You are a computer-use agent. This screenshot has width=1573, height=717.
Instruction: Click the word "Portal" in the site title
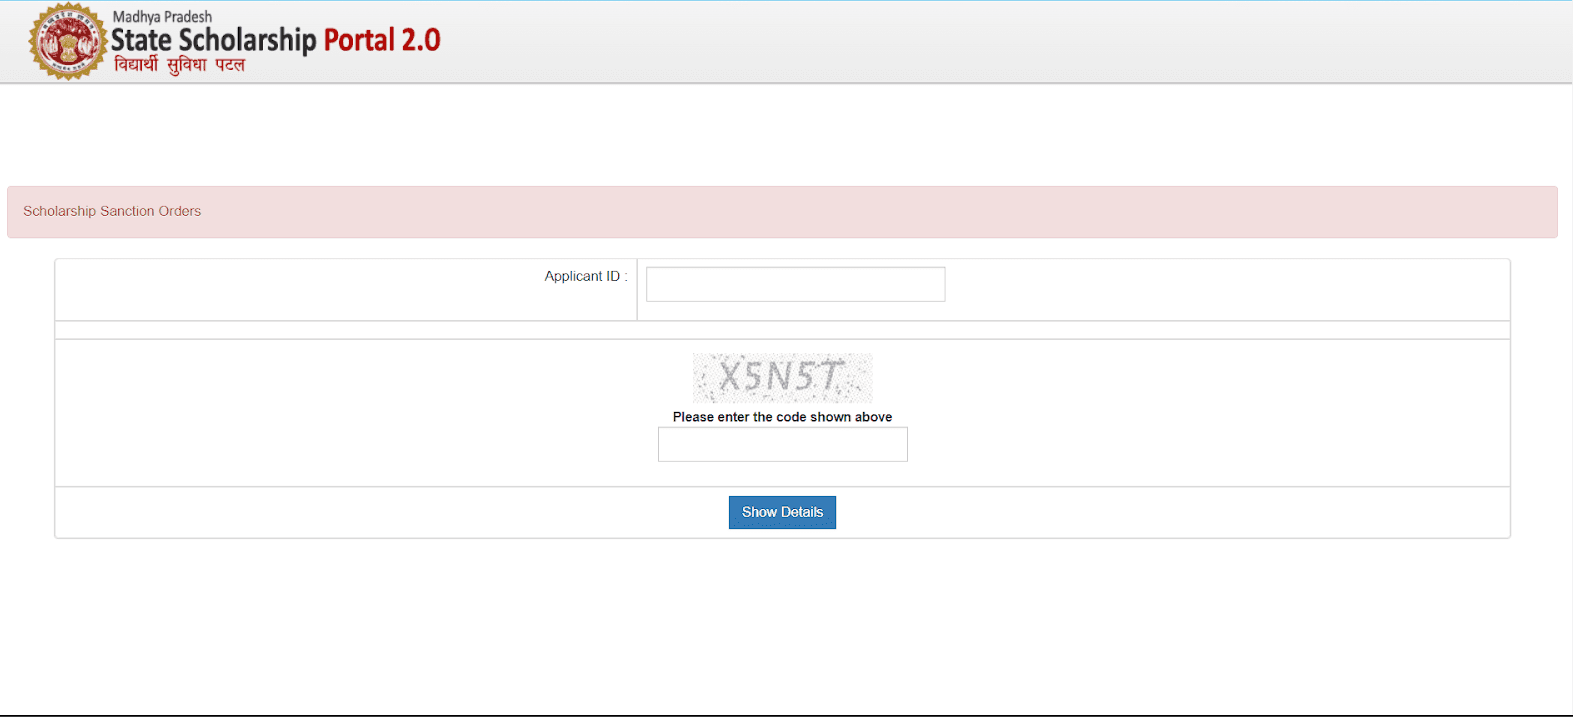[359, 40]
